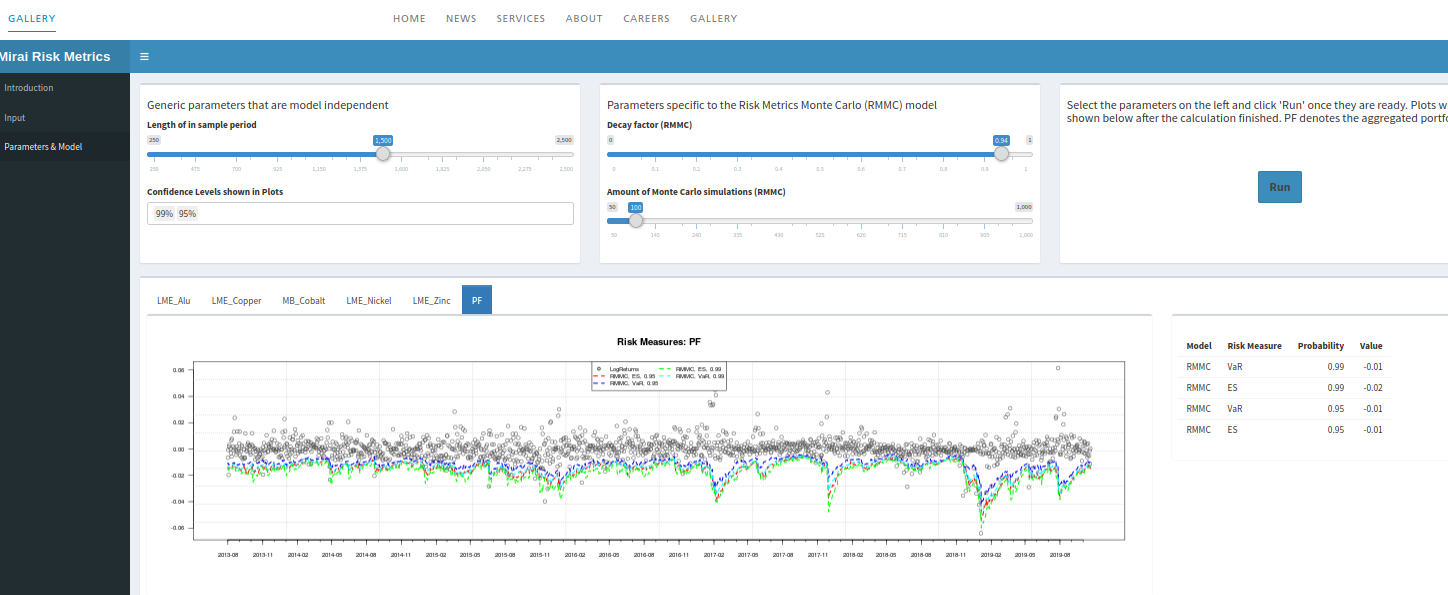Click the Run button
The image size is (1448, 595).
point(1280,187)
